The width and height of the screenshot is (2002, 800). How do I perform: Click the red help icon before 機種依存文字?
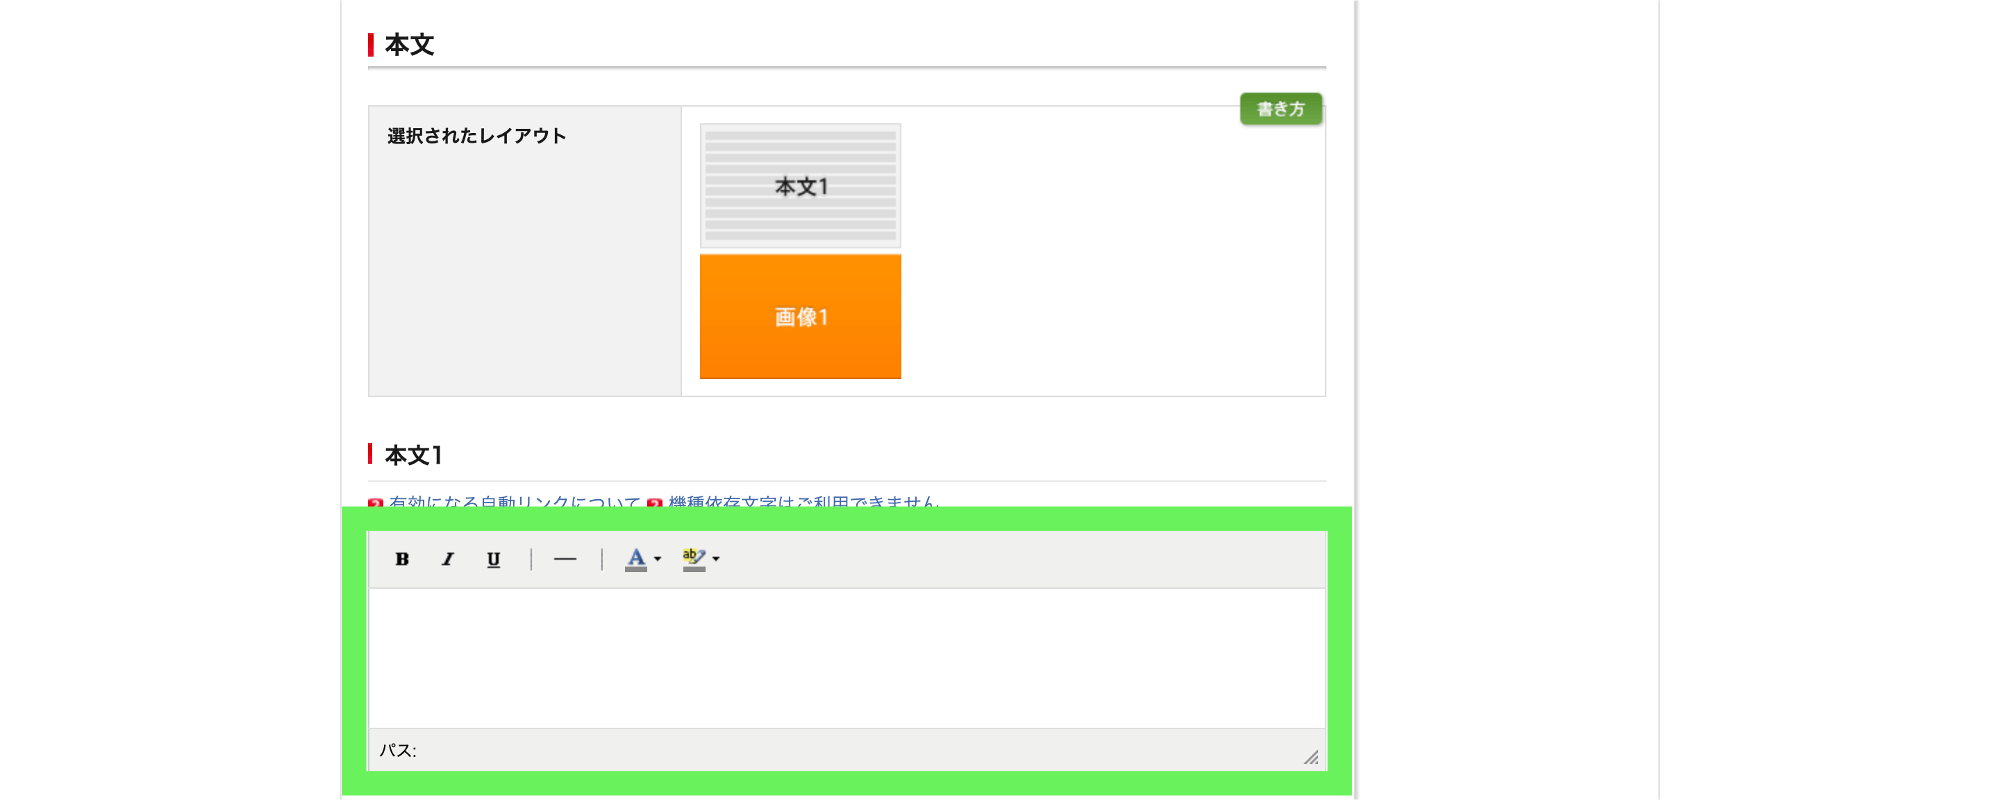(655, 503)
